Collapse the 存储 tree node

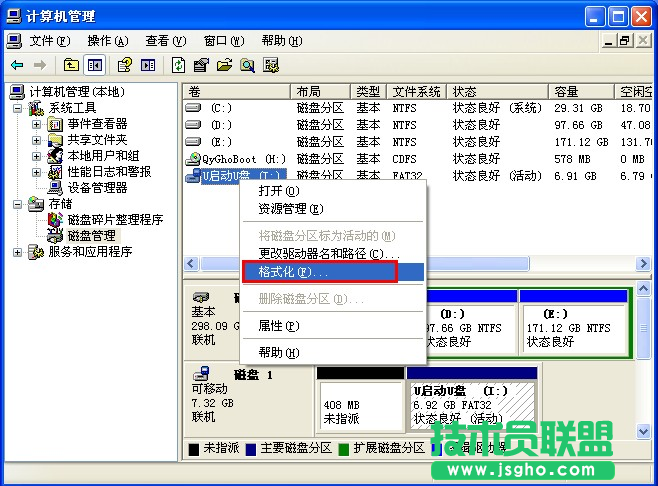tap(20, 204)
